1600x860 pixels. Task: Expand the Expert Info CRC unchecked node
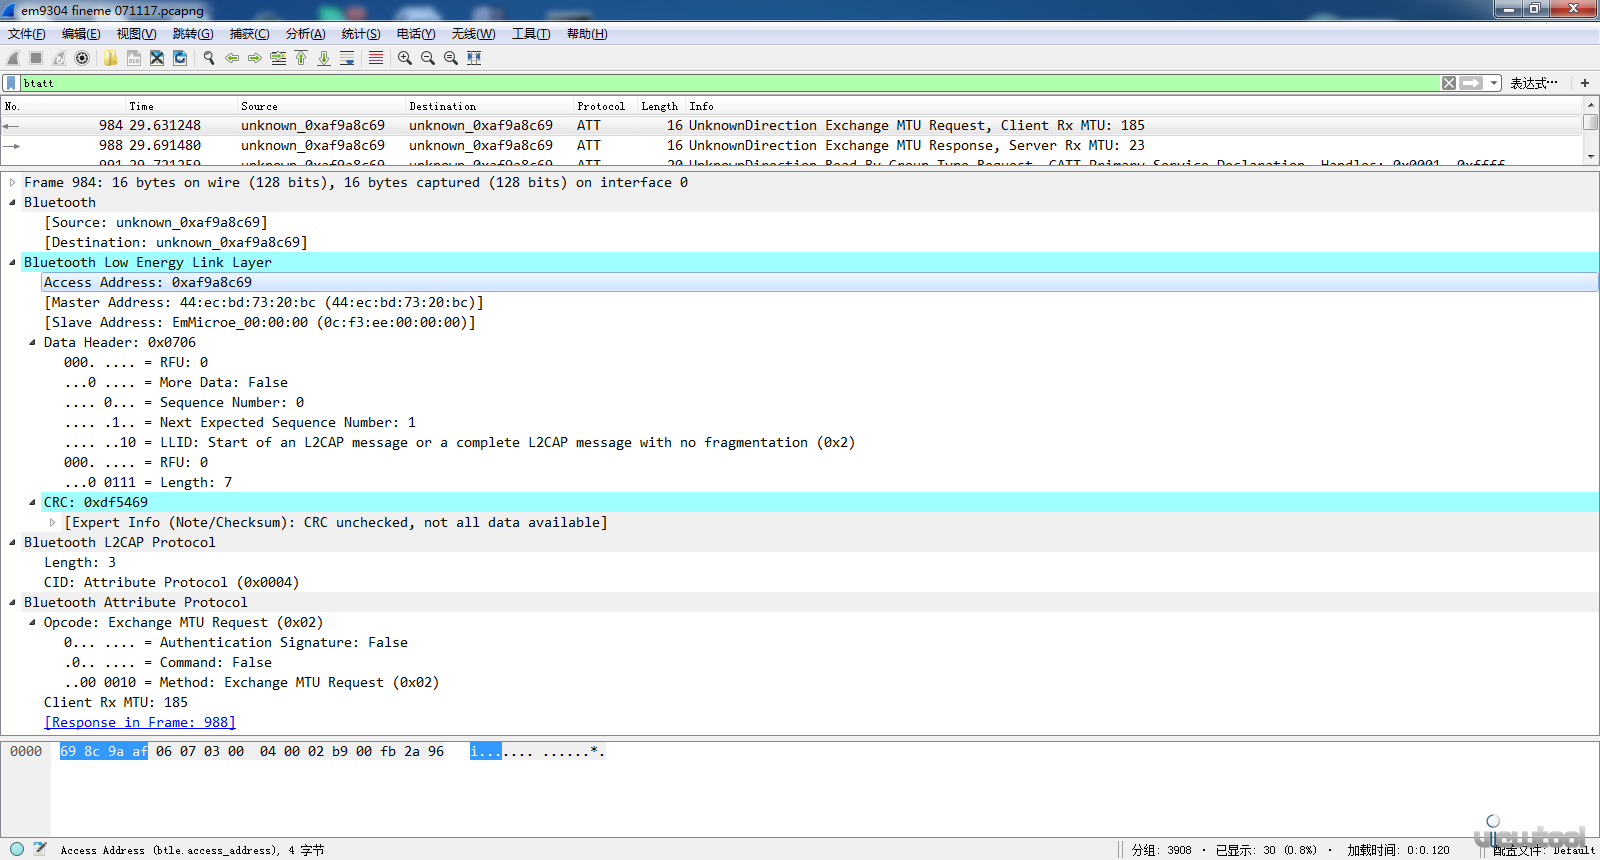tap(52, 522)
